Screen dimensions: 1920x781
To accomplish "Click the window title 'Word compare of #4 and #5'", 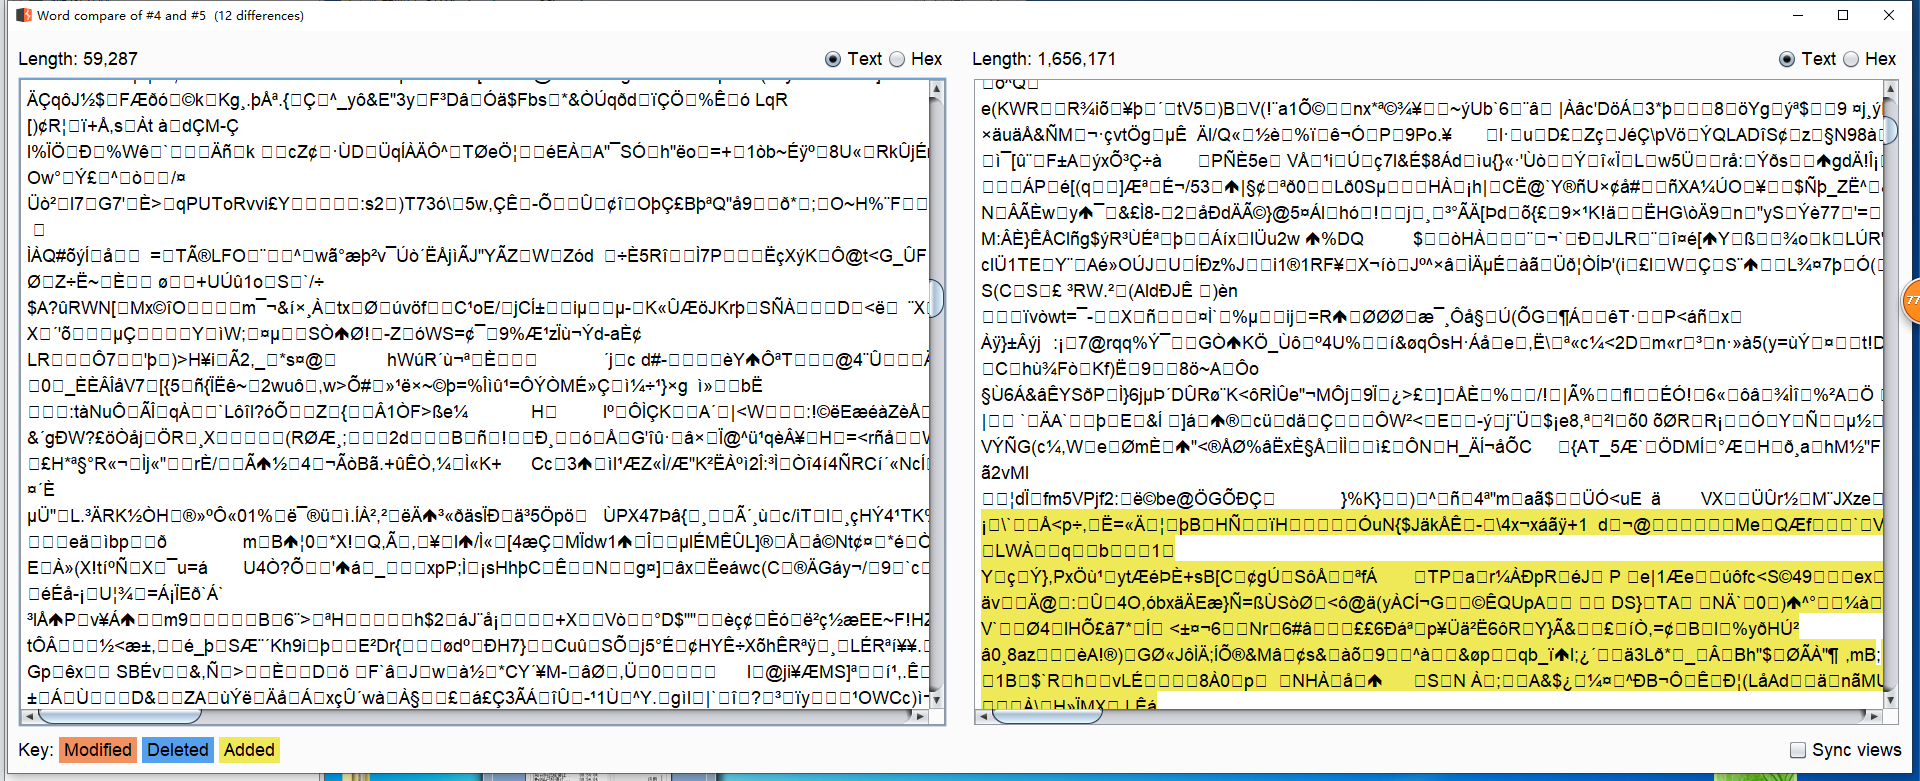I will [171, 15].
